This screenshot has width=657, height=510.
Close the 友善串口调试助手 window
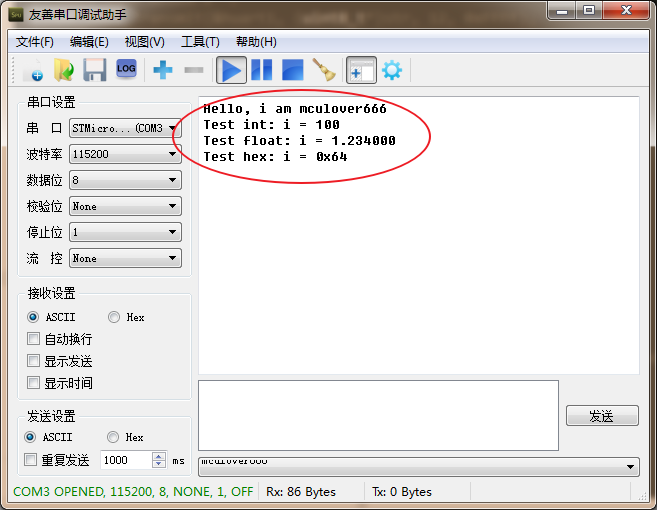(626, 10)
